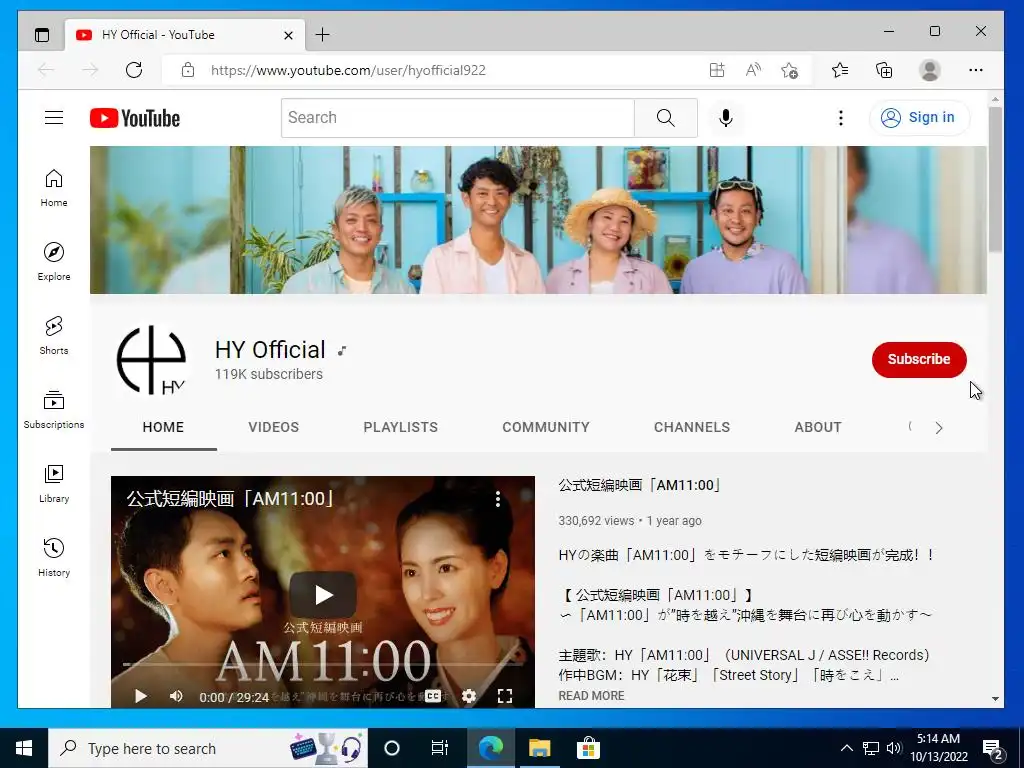Open the 公式短編映画「AM11:00」video title link

coord(639,485)
